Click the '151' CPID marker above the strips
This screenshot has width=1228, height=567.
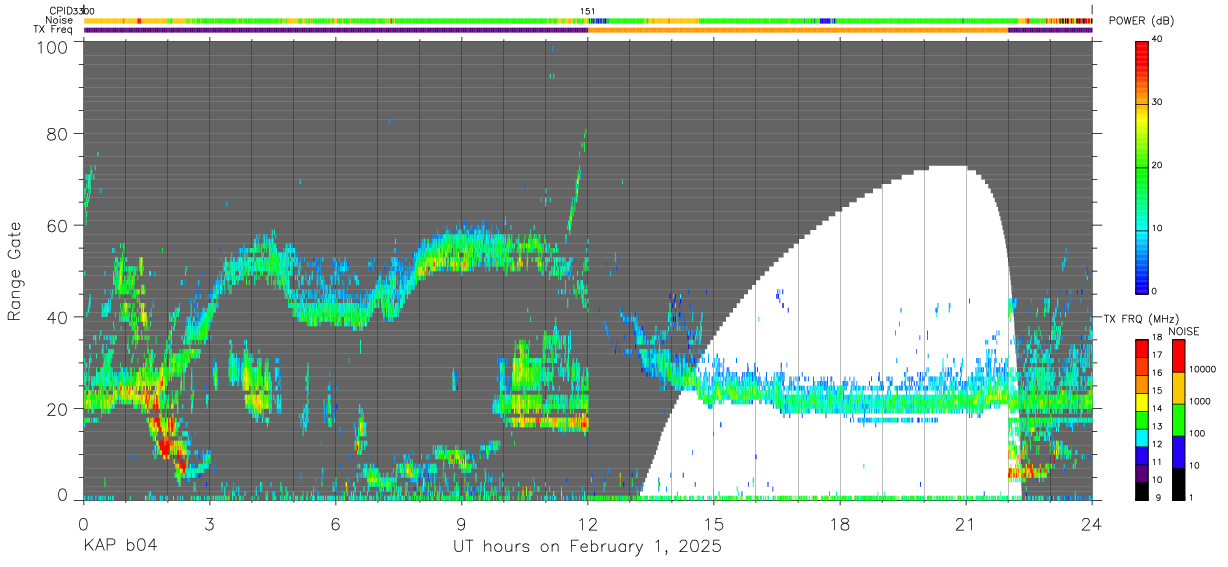coord(588,10)
